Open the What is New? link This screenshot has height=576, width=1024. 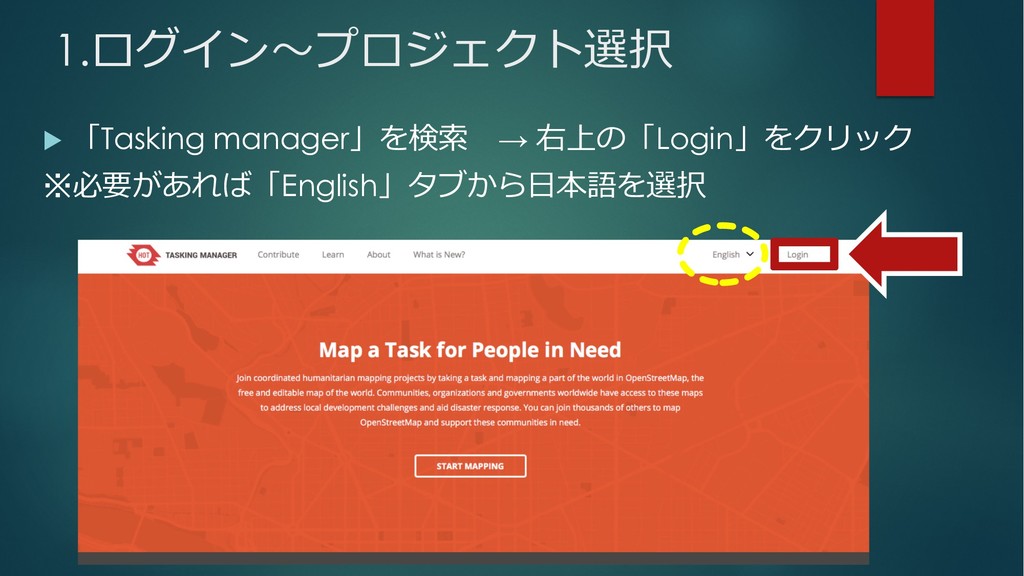(x=439, y=255)
